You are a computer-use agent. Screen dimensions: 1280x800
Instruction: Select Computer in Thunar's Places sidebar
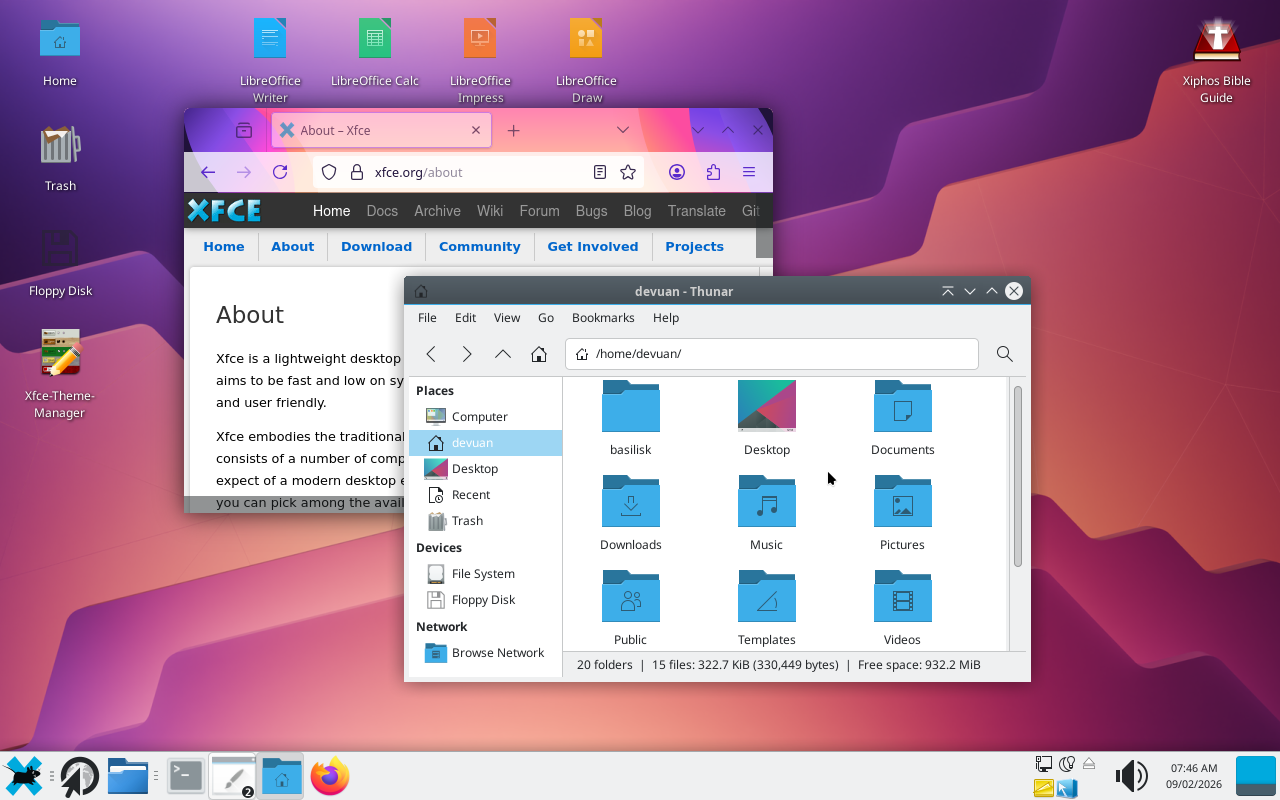pos(485,417)
